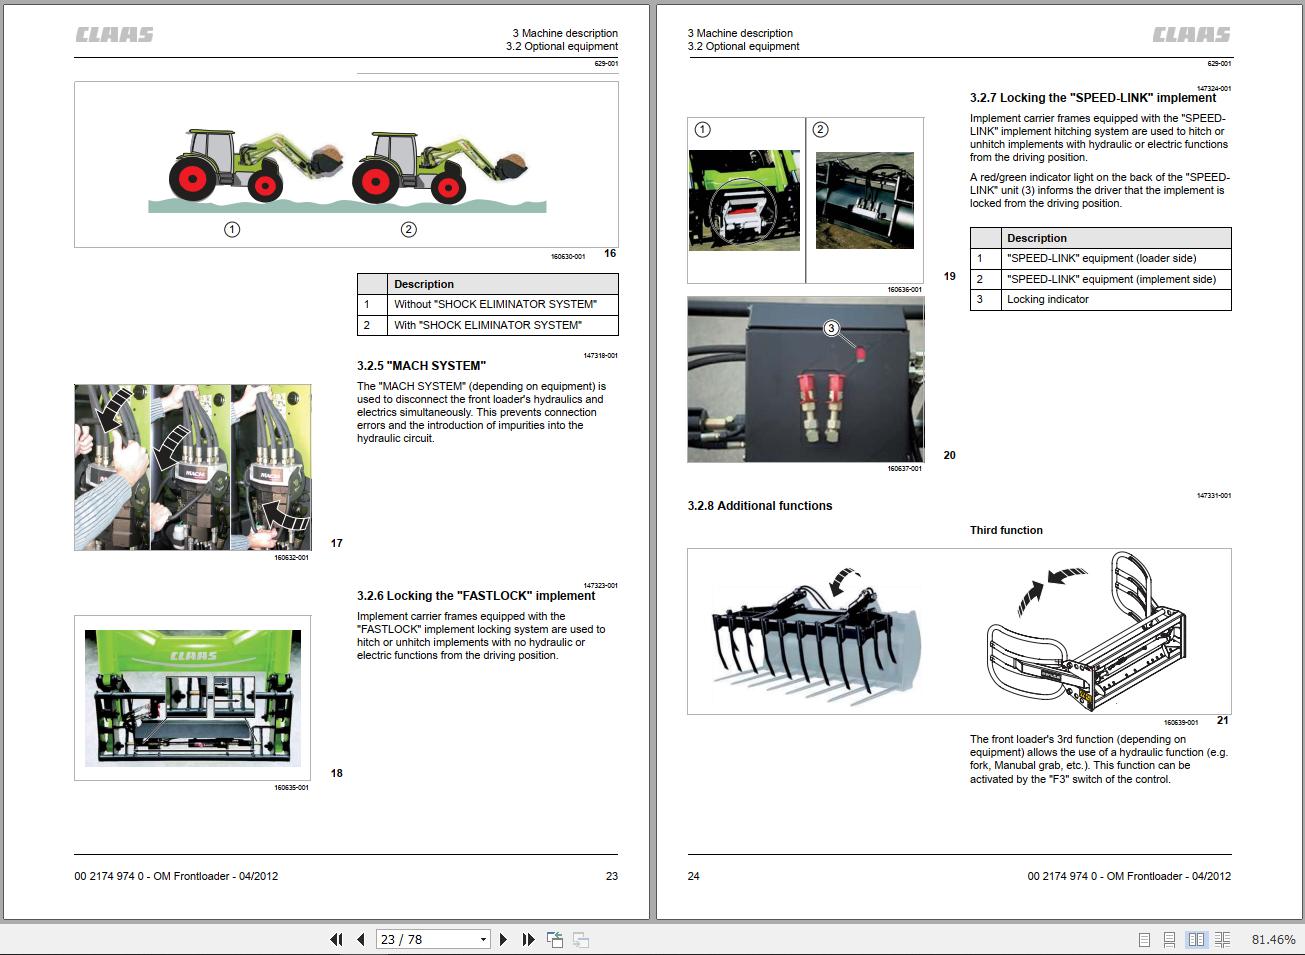This screenshot has width=1305, height=955.
Task: Click the 81.46% zoom level
Action: (1273, 940)
